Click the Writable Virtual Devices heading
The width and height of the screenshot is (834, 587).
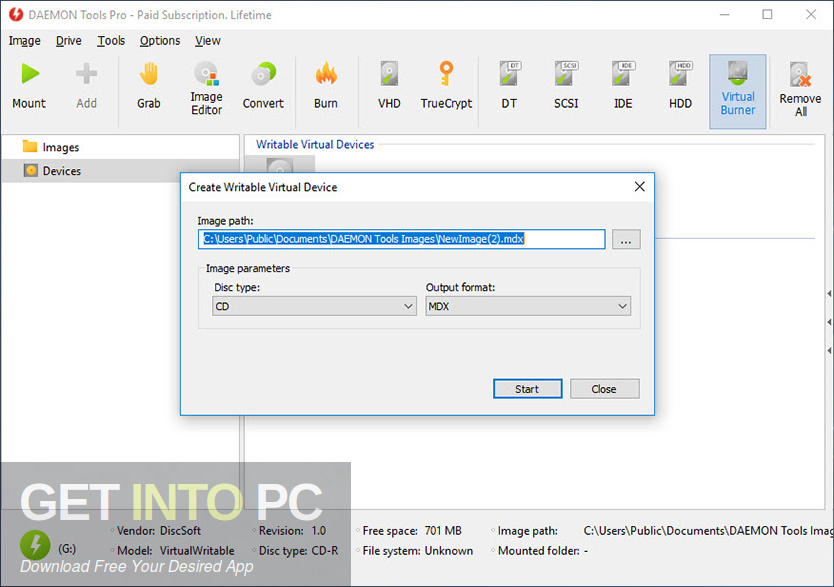click(x=315, y=145)
